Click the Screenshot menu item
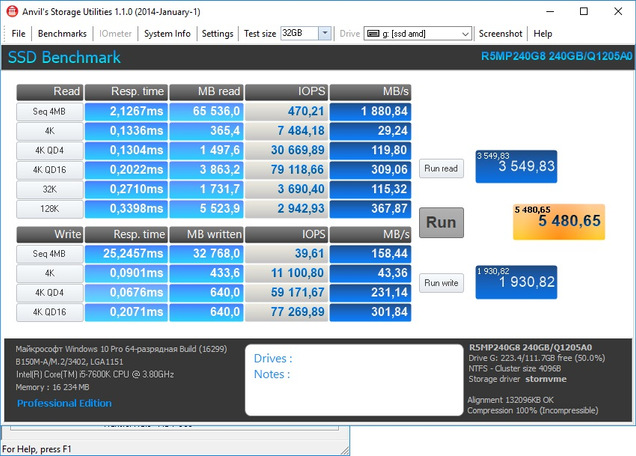636x456 pixels. click(x=500, y=34)
